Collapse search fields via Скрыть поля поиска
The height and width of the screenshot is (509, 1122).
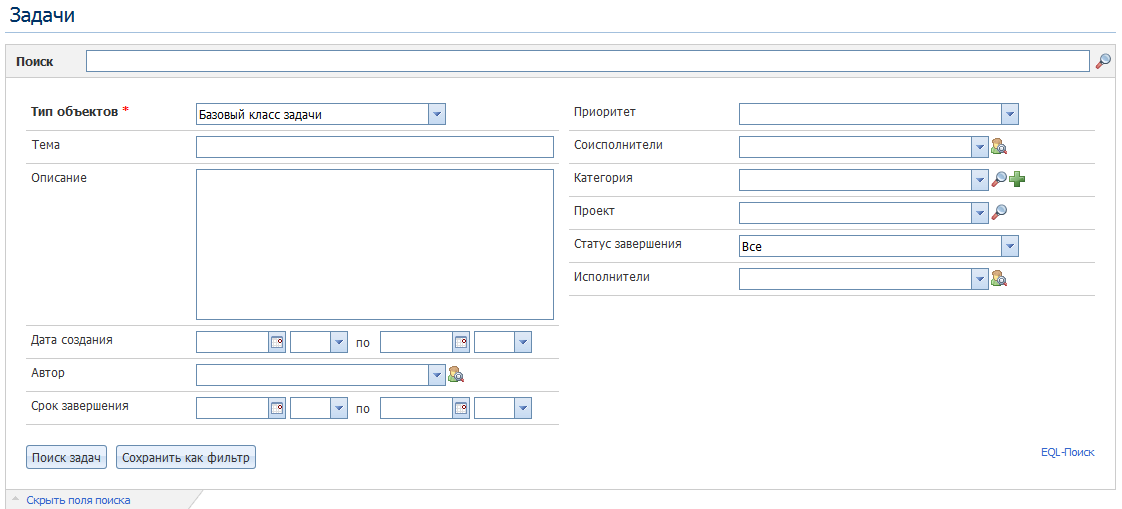(x=78, y=500)
